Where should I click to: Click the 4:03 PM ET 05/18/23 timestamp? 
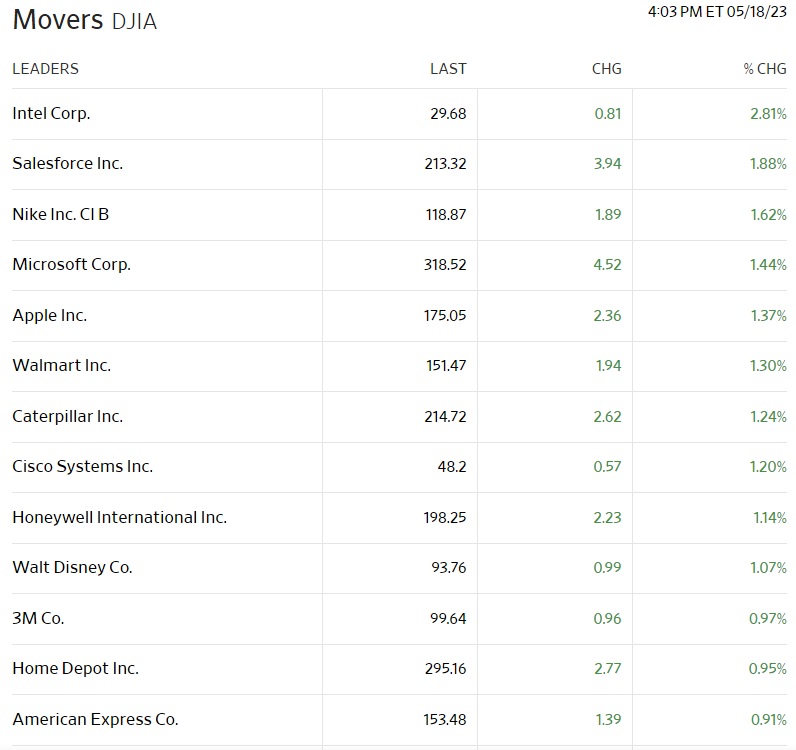coord(717,12)
